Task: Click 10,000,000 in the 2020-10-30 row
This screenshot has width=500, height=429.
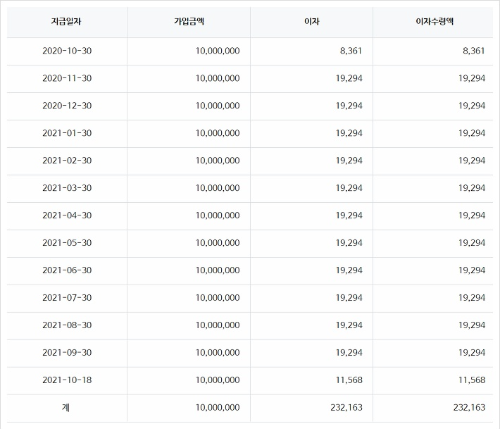Action: point(218,51)
